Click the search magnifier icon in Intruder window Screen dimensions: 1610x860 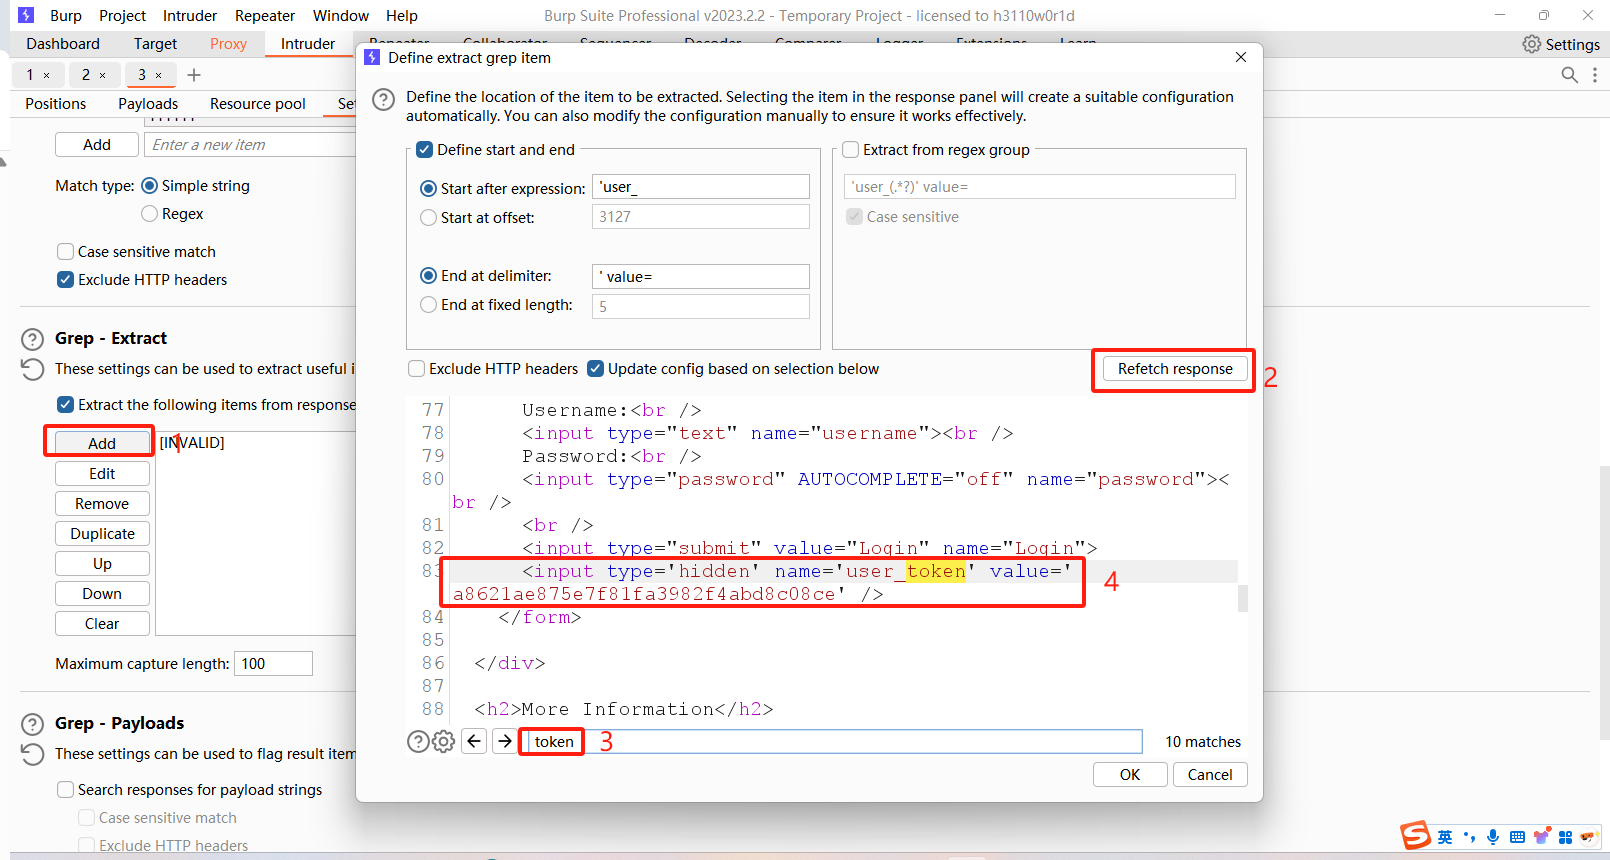tap(1569, 75)
